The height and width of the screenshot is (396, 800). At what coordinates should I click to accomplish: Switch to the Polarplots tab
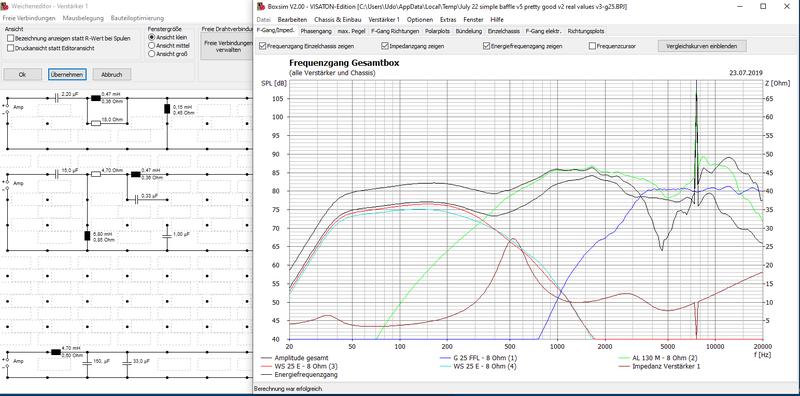(438, 31)
